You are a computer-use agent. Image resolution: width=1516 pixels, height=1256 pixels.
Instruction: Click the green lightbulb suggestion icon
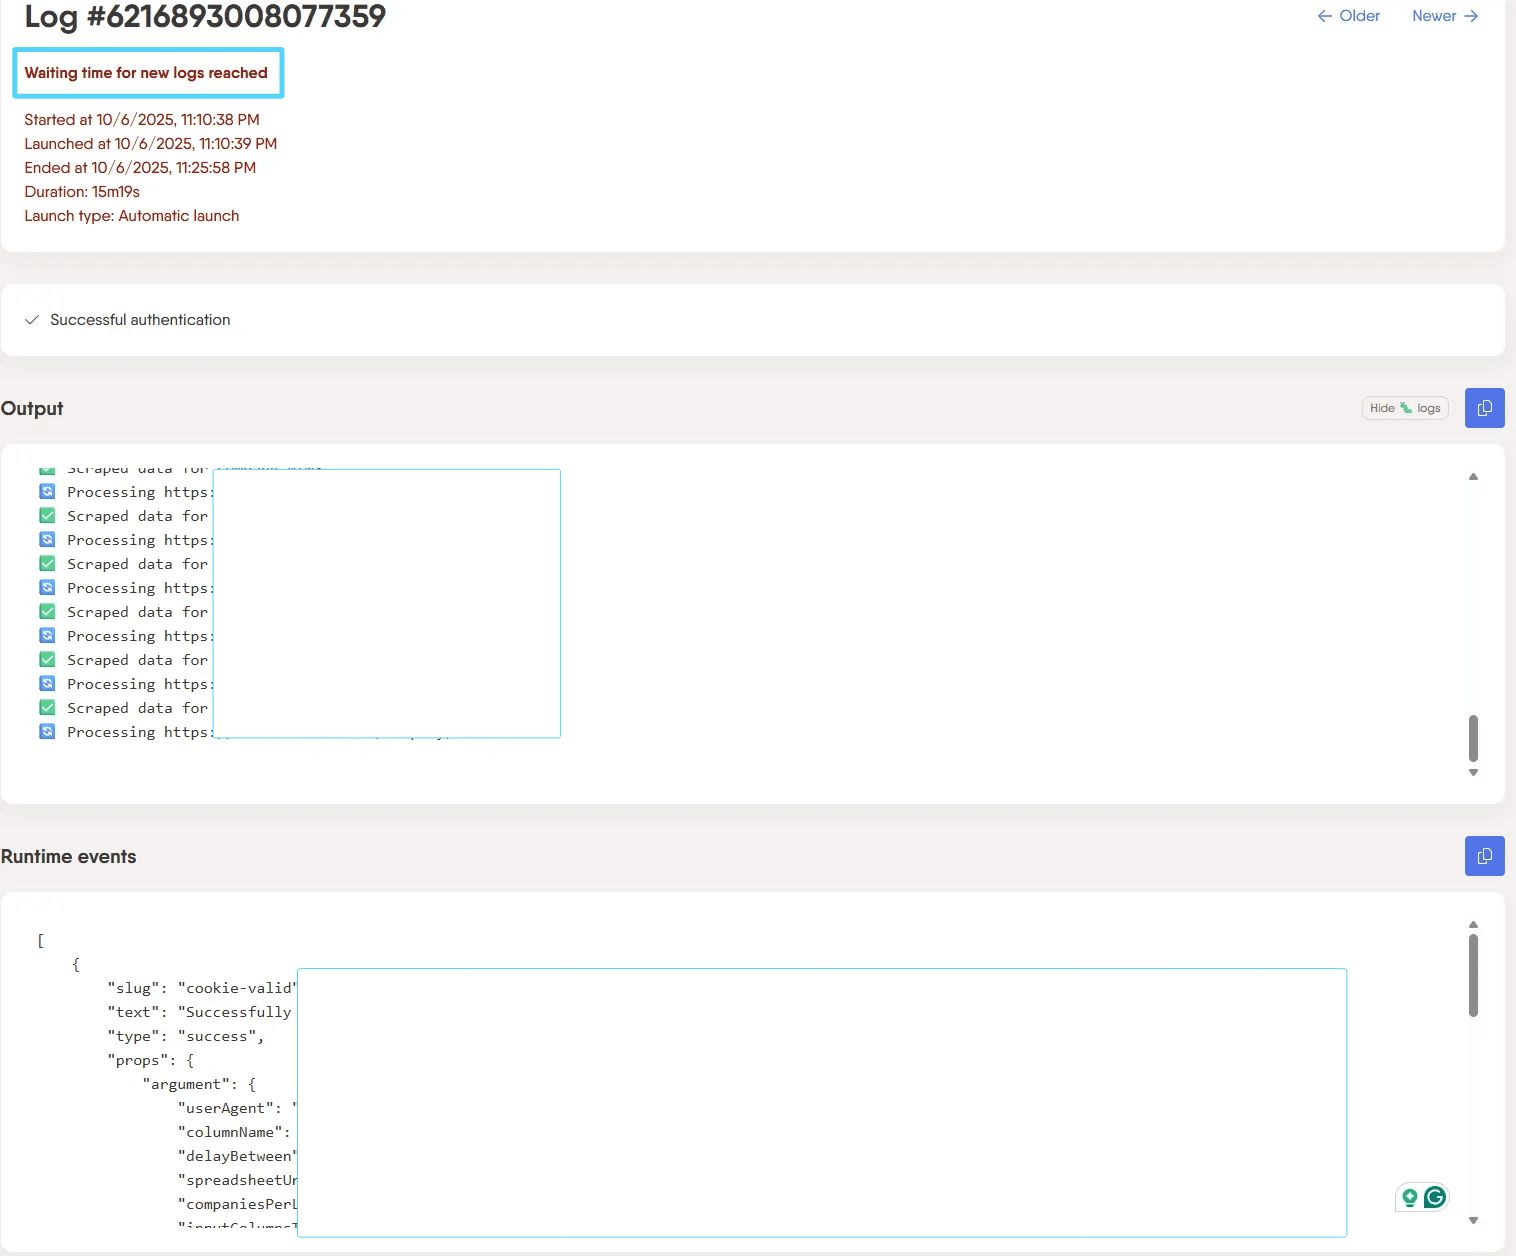pyautogui.click(x=1410, y=1197)
